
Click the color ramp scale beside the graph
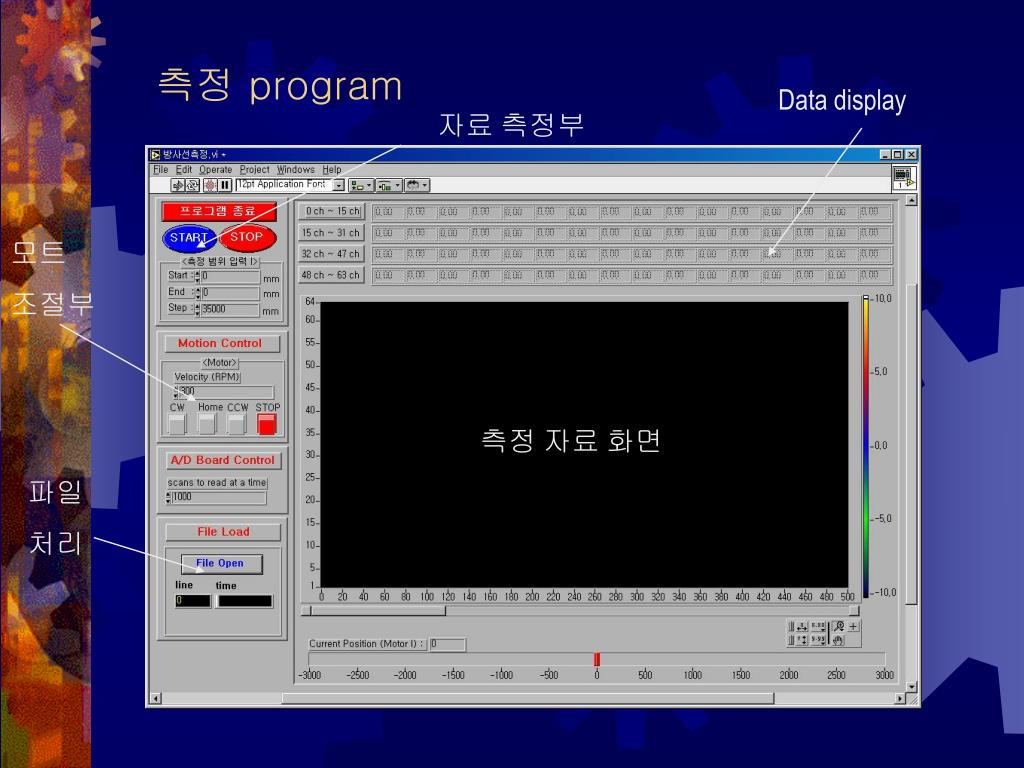[x=866, y=445]
